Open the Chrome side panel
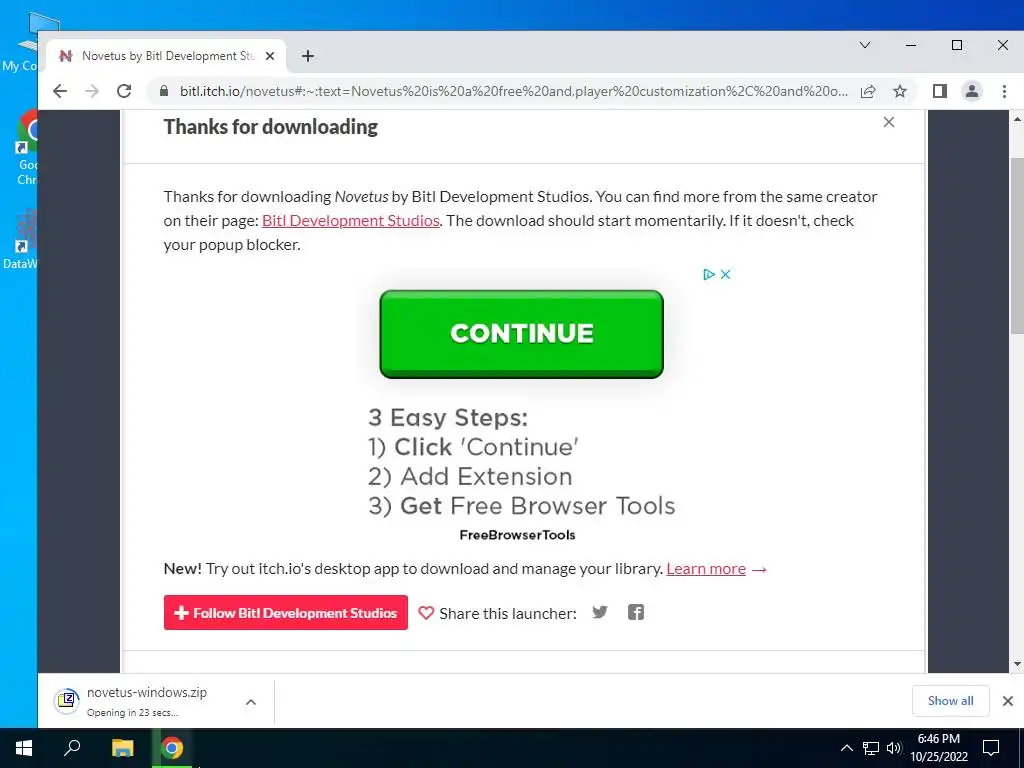 click(940, 91)
